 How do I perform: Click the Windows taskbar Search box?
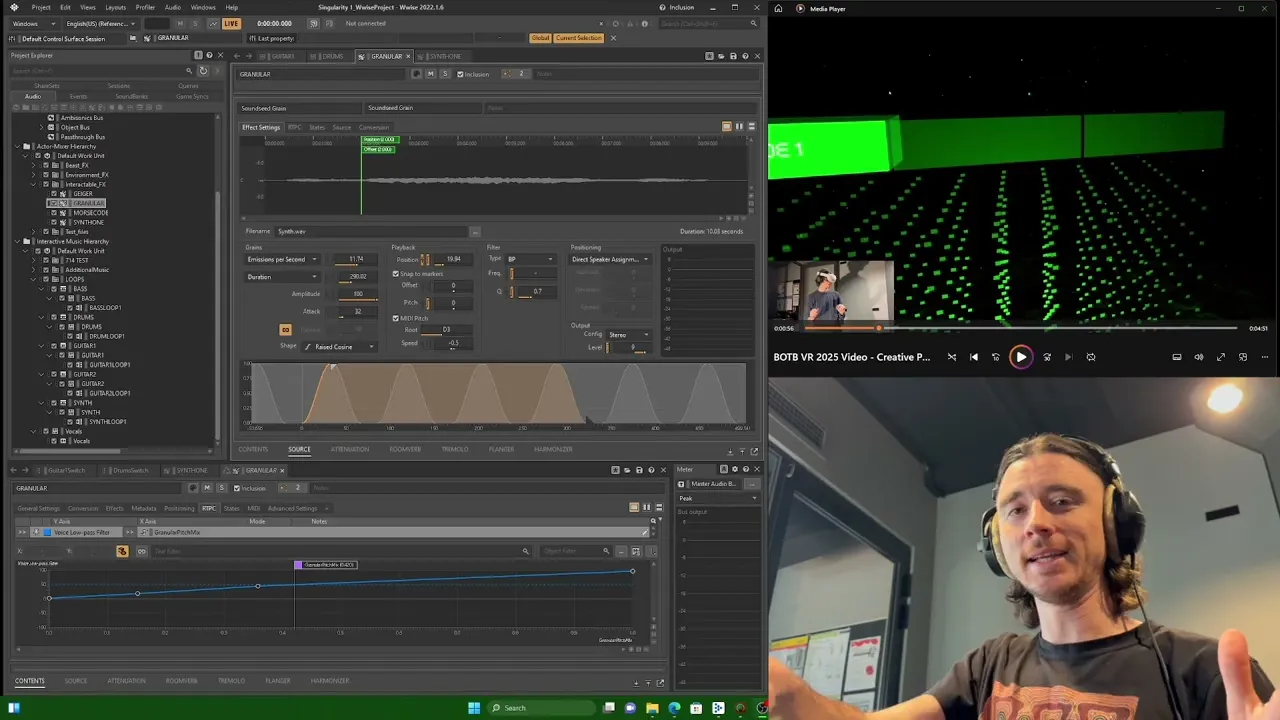point(540,708)
